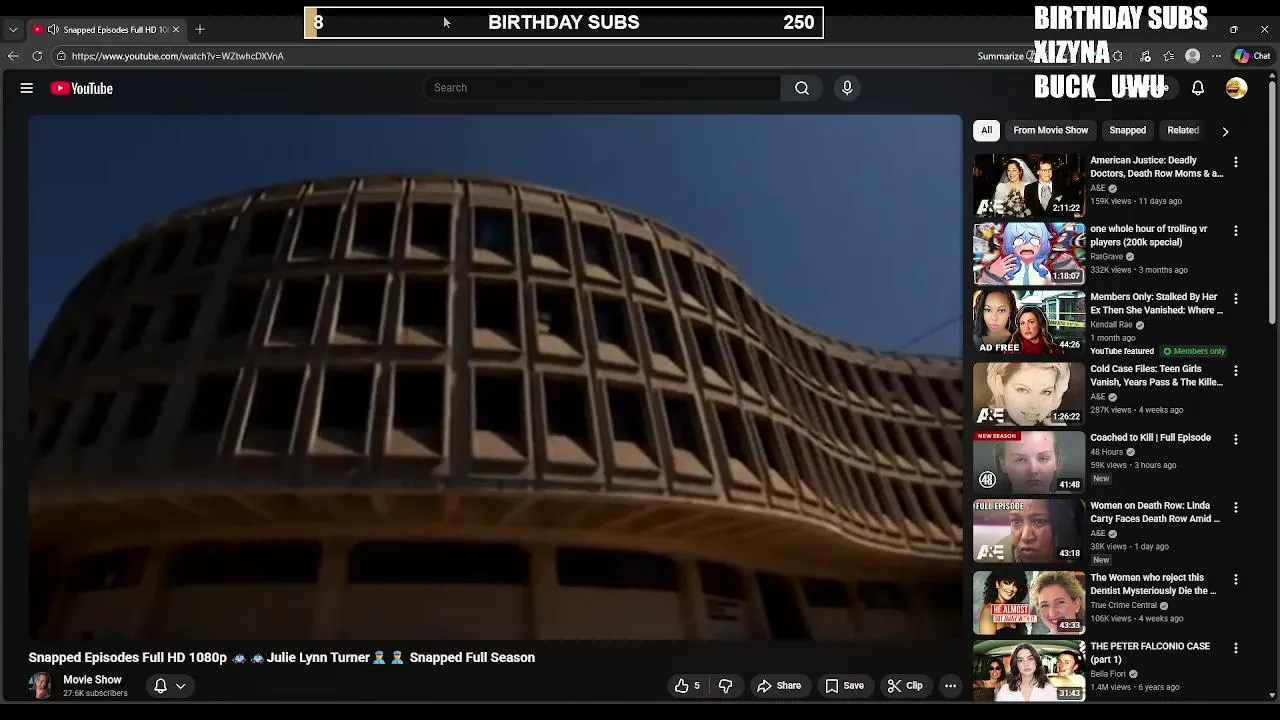
Task: Open the tab search dropdown chevron
Action: pyautogui.click(x=13, y=29)
